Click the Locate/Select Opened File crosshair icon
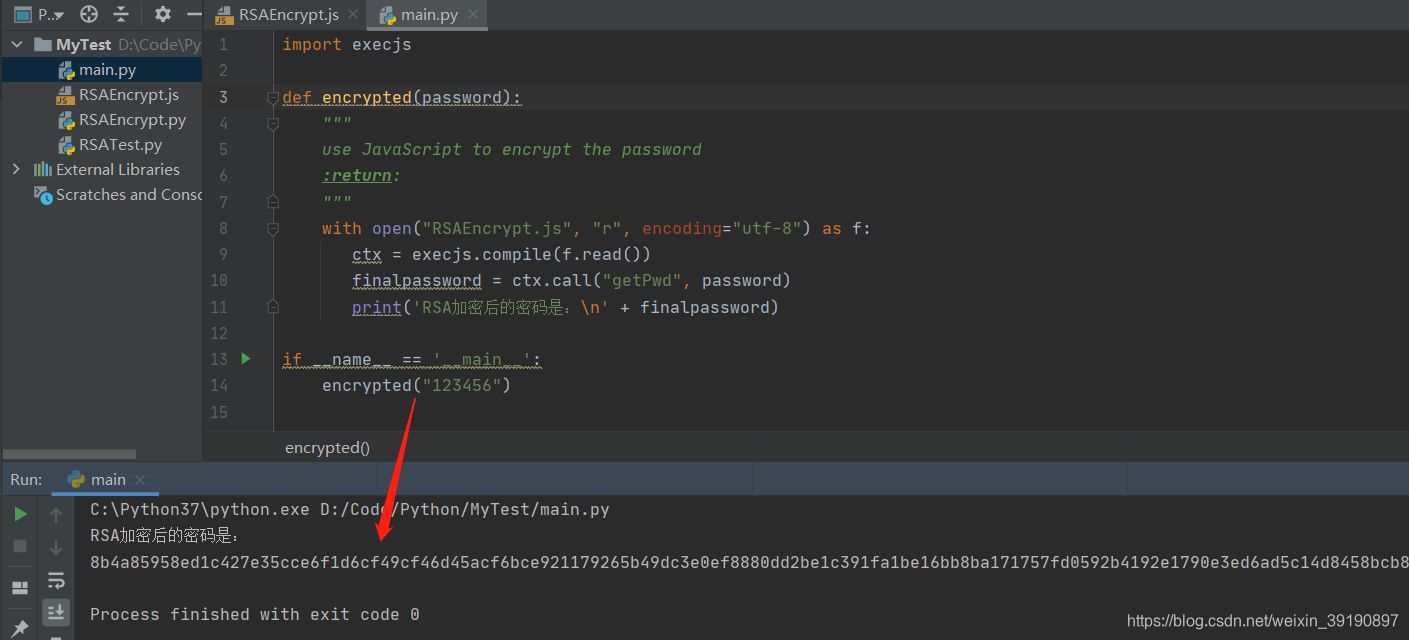Screen dimensions: 1409x640 (x=89, y=14)
